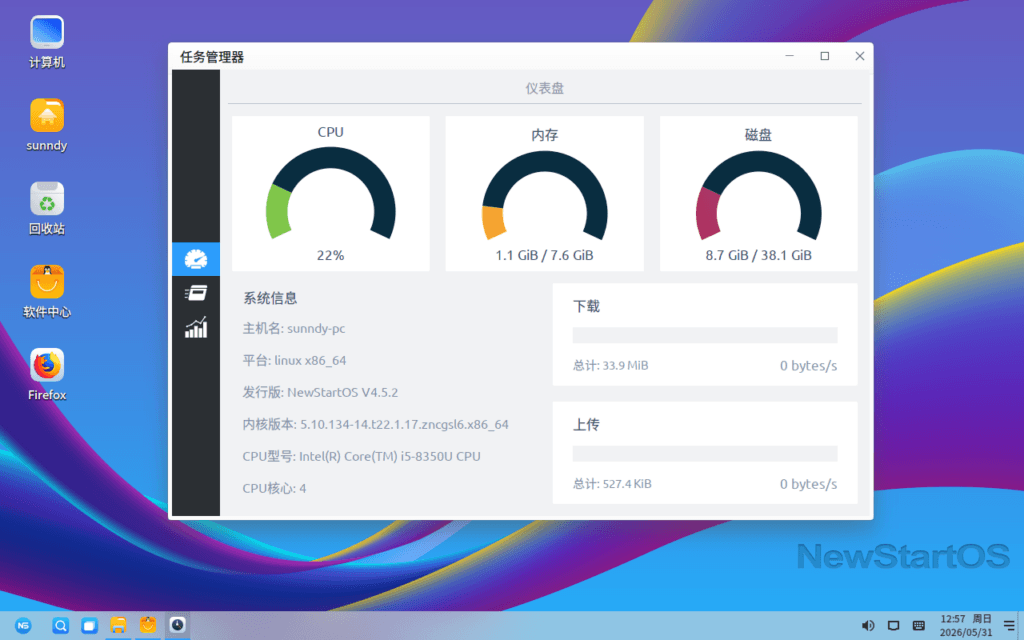The width and height of the screenshot is (1024, 640).
Task: Click the 系统信息 heading
Action: coord(270,298)
